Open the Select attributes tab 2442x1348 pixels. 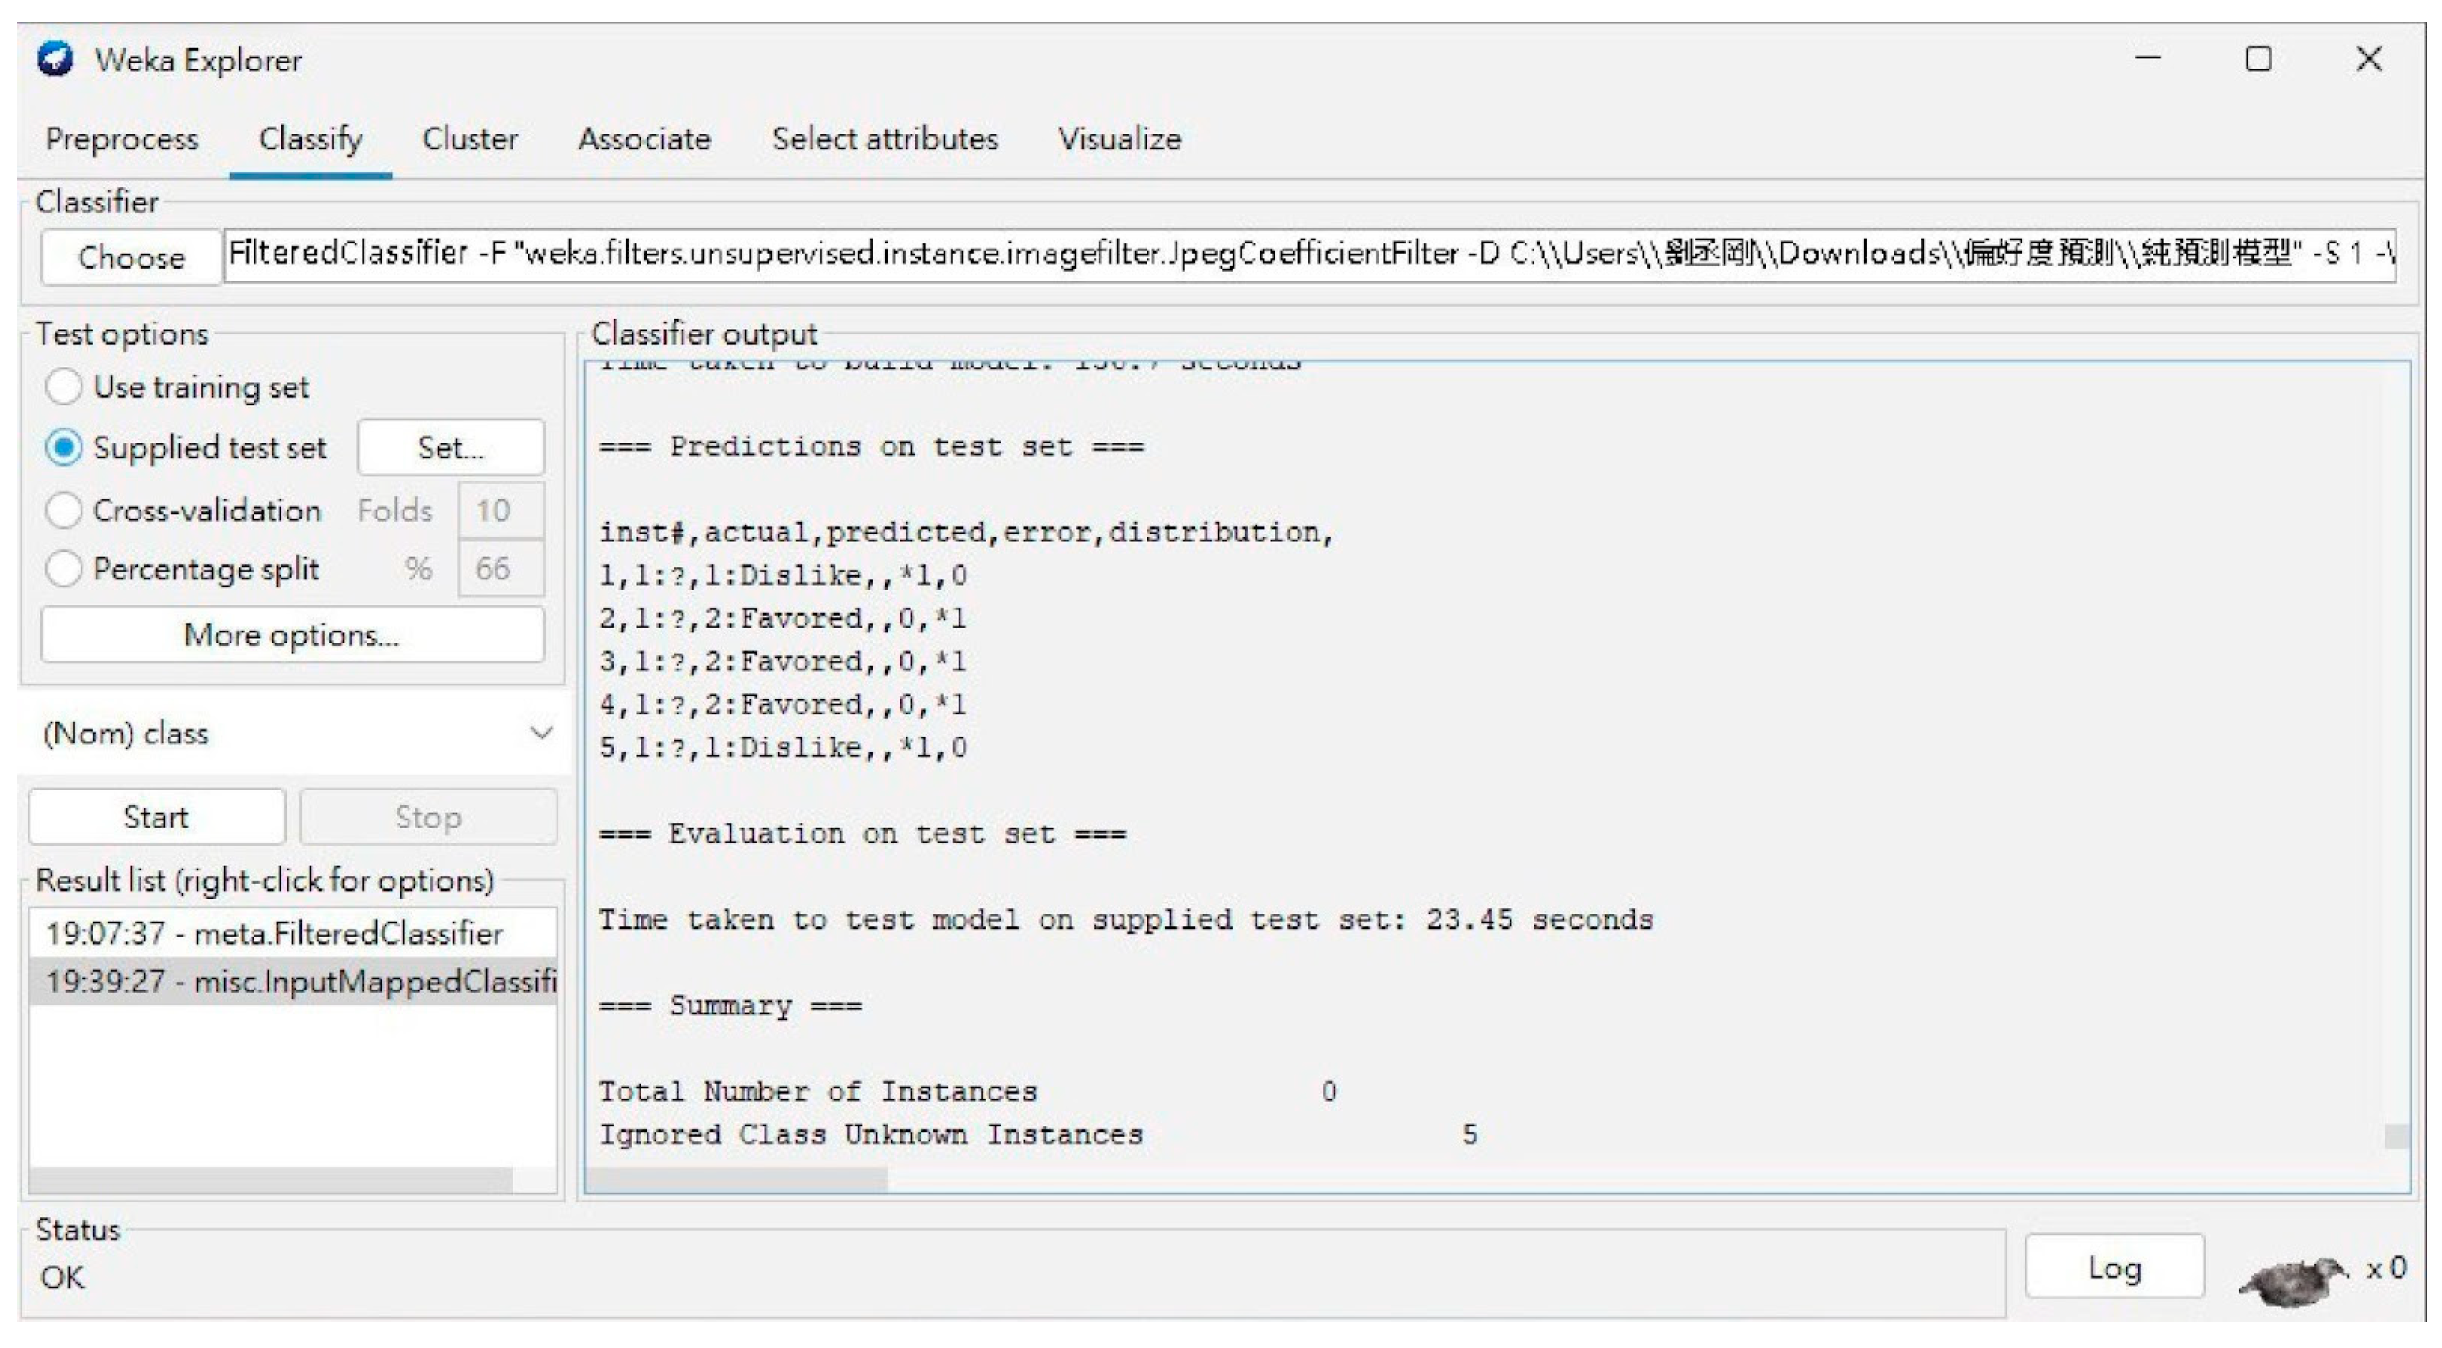point(884,139)
